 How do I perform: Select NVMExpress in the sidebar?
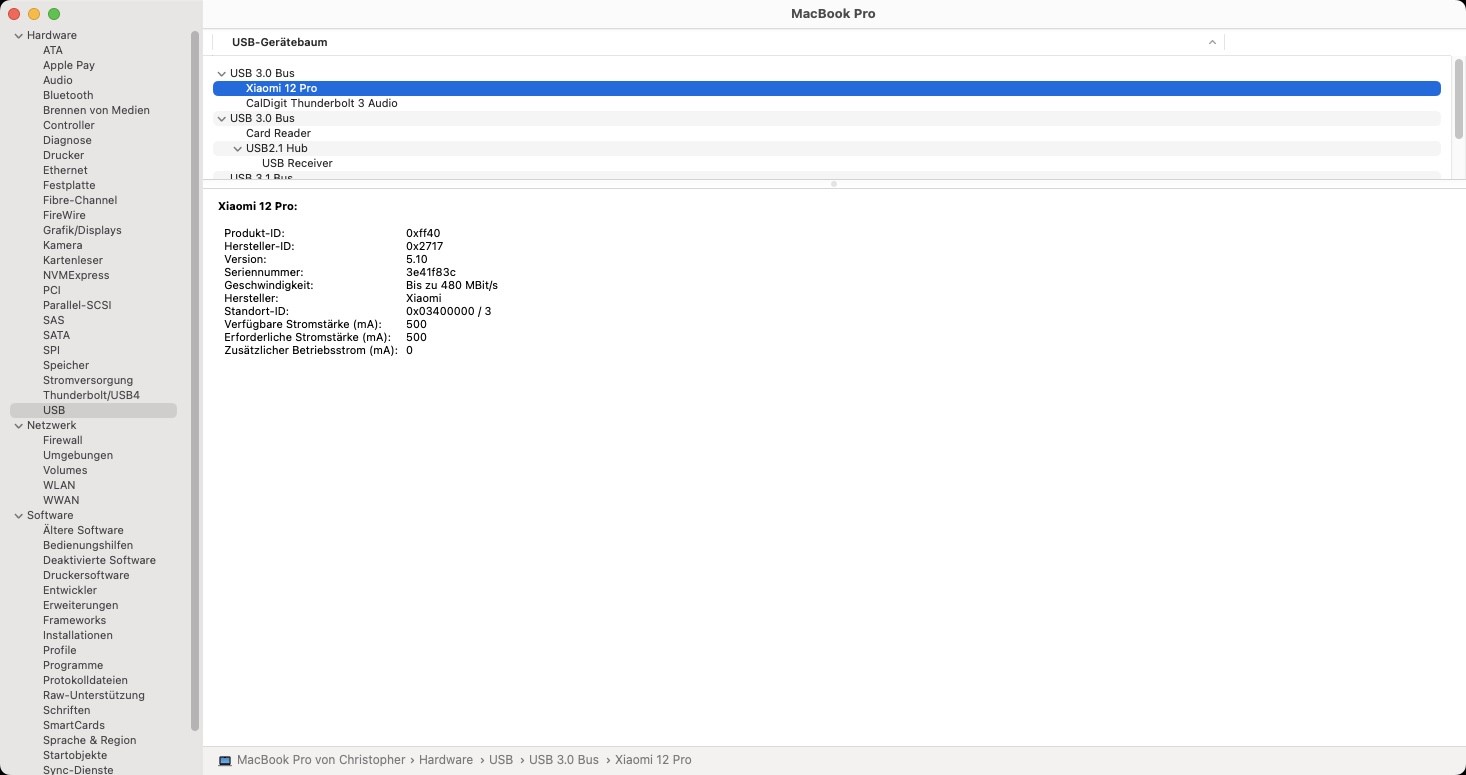coord(76,275)
